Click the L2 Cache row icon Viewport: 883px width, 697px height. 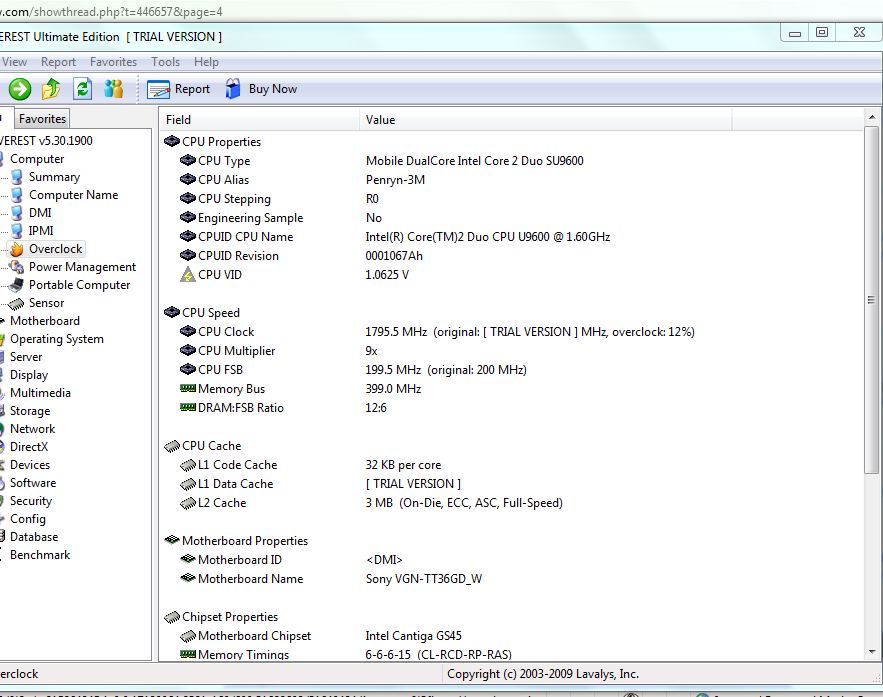point(188,503)
